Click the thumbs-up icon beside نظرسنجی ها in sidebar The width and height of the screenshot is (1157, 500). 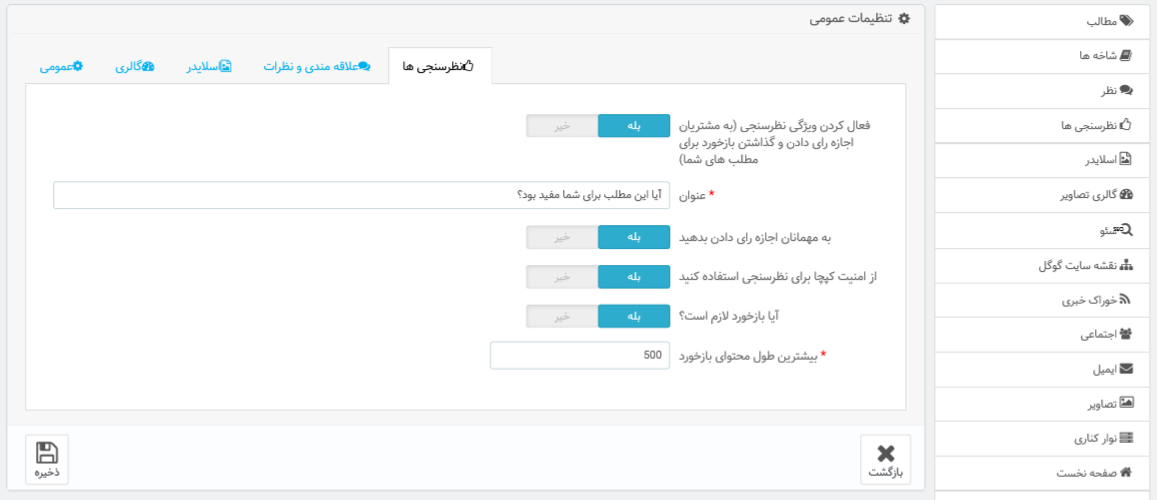coord(1125,125)
